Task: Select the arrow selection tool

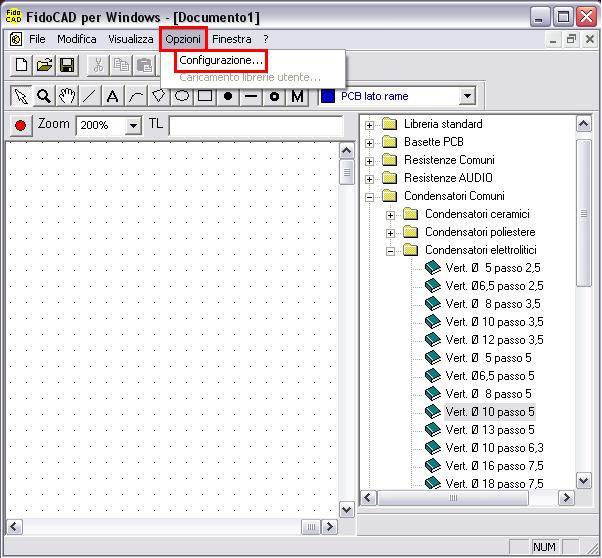Action: 21,96
